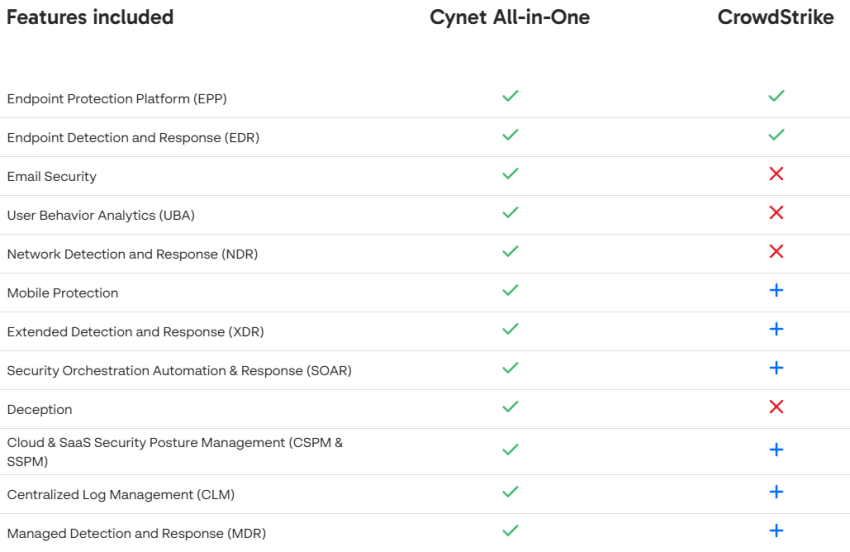Click CrowdStrike's red X for User Behavior Analytics

click(x=776, y=213)
